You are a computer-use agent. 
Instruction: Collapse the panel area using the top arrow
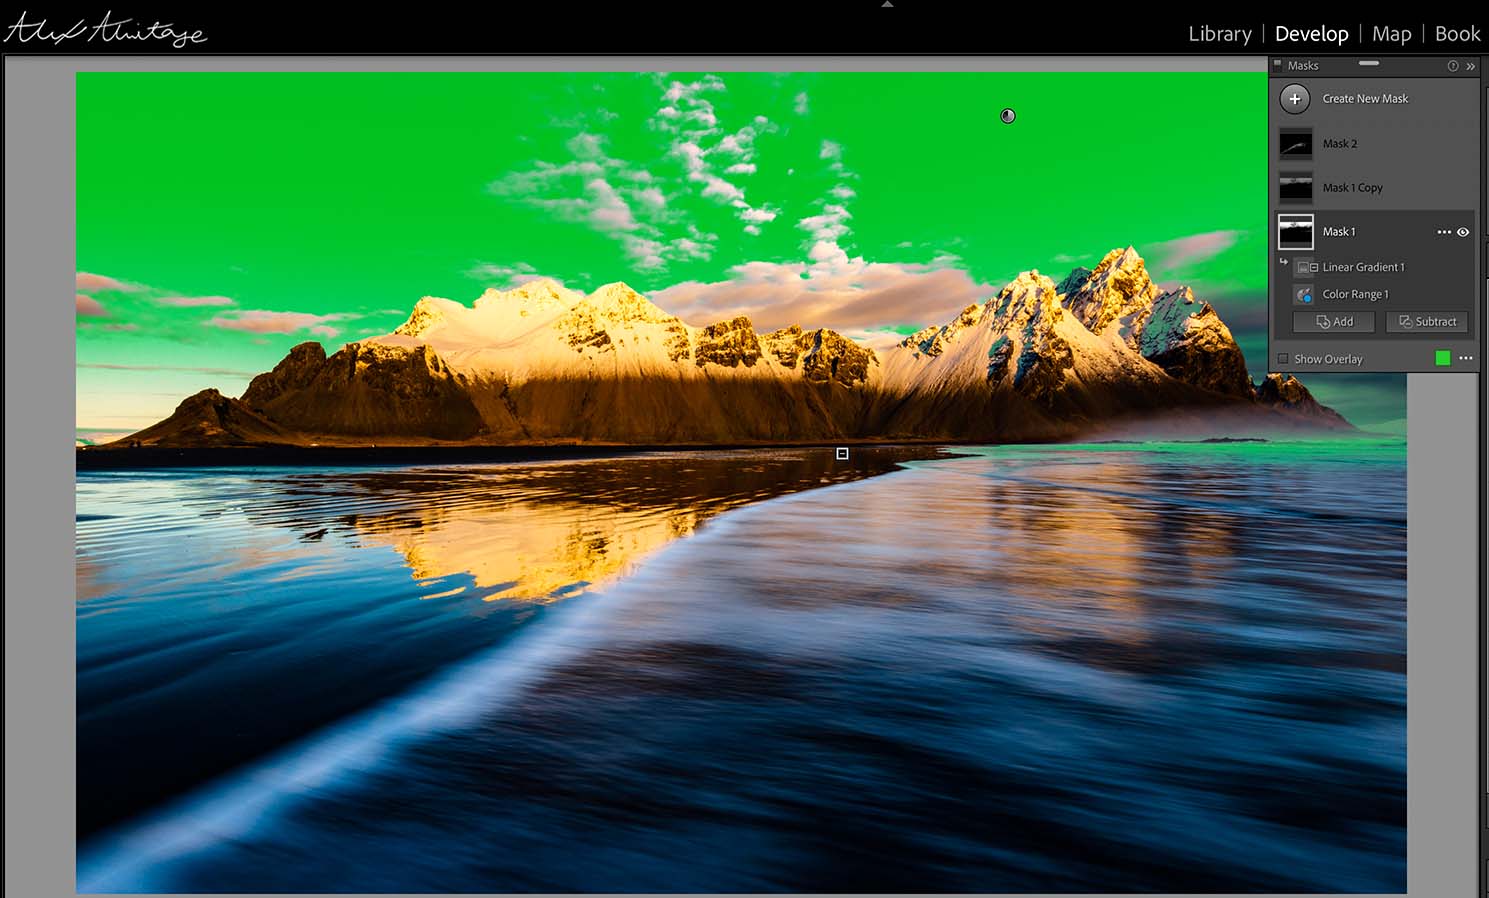coord(886,5)
